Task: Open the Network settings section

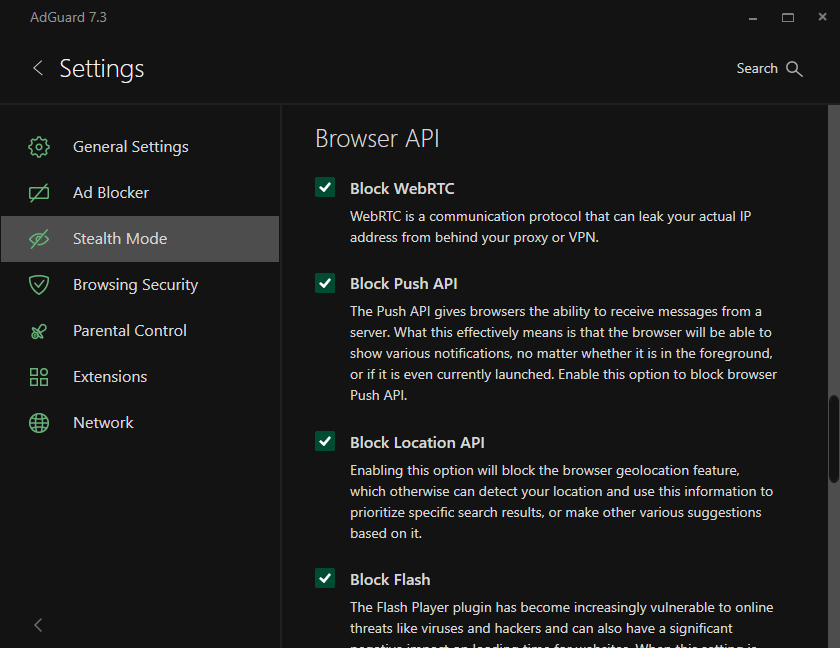Action: coord(103,423)
